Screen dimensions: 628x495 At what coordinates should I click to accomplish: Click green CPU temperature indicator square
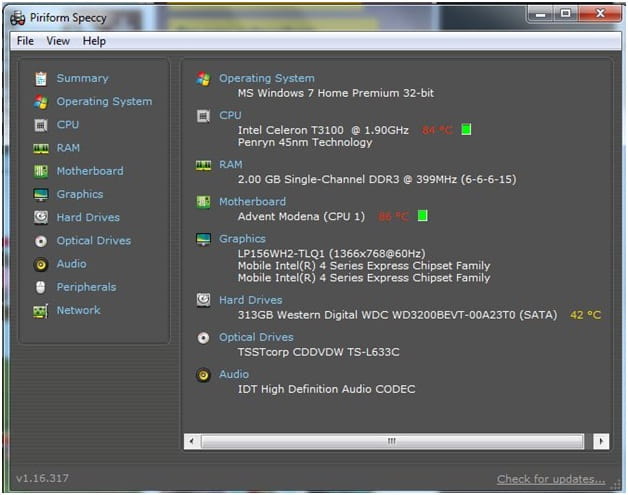[466, 129]
